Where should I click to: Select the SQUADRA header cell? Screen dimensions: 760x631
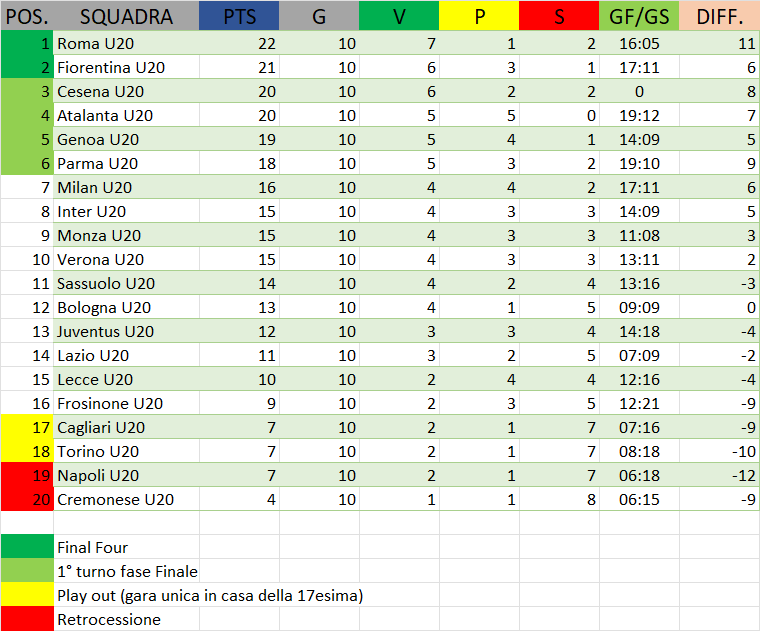pos(126,17)
